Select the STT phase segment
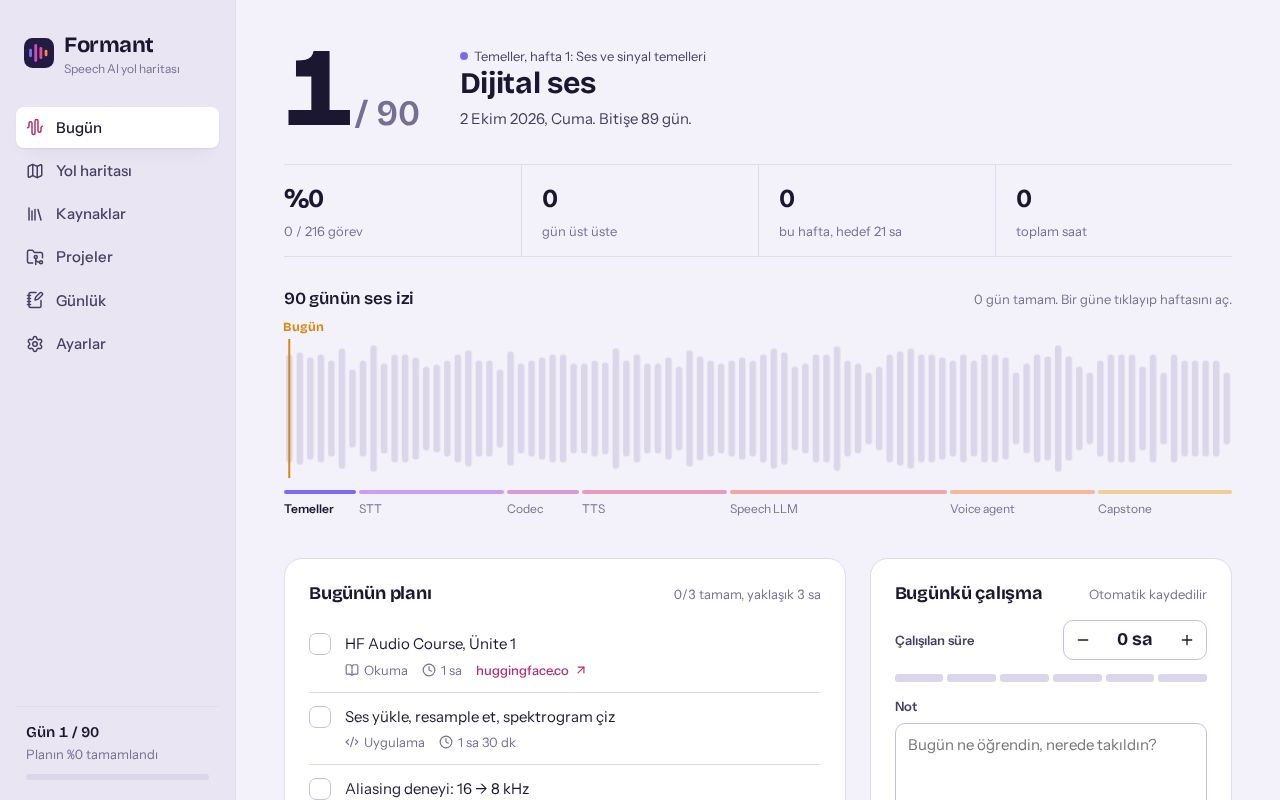This screenshot has height=800, width=1280. point(431,501)
